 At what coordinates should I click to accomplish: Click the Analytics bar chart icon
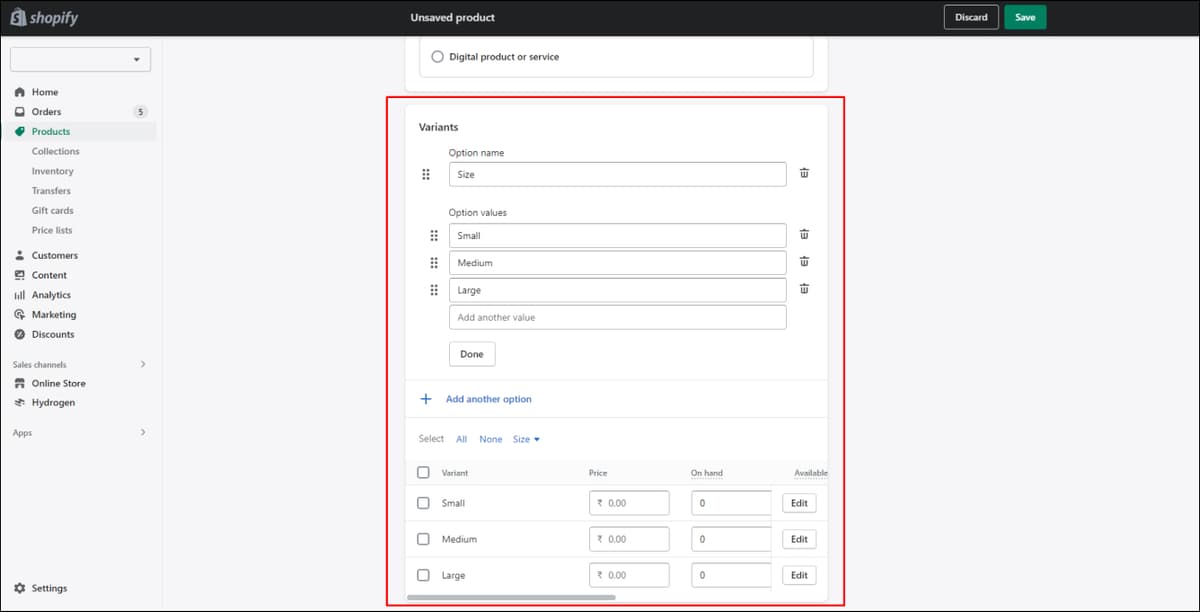click(x=19, y=295)
